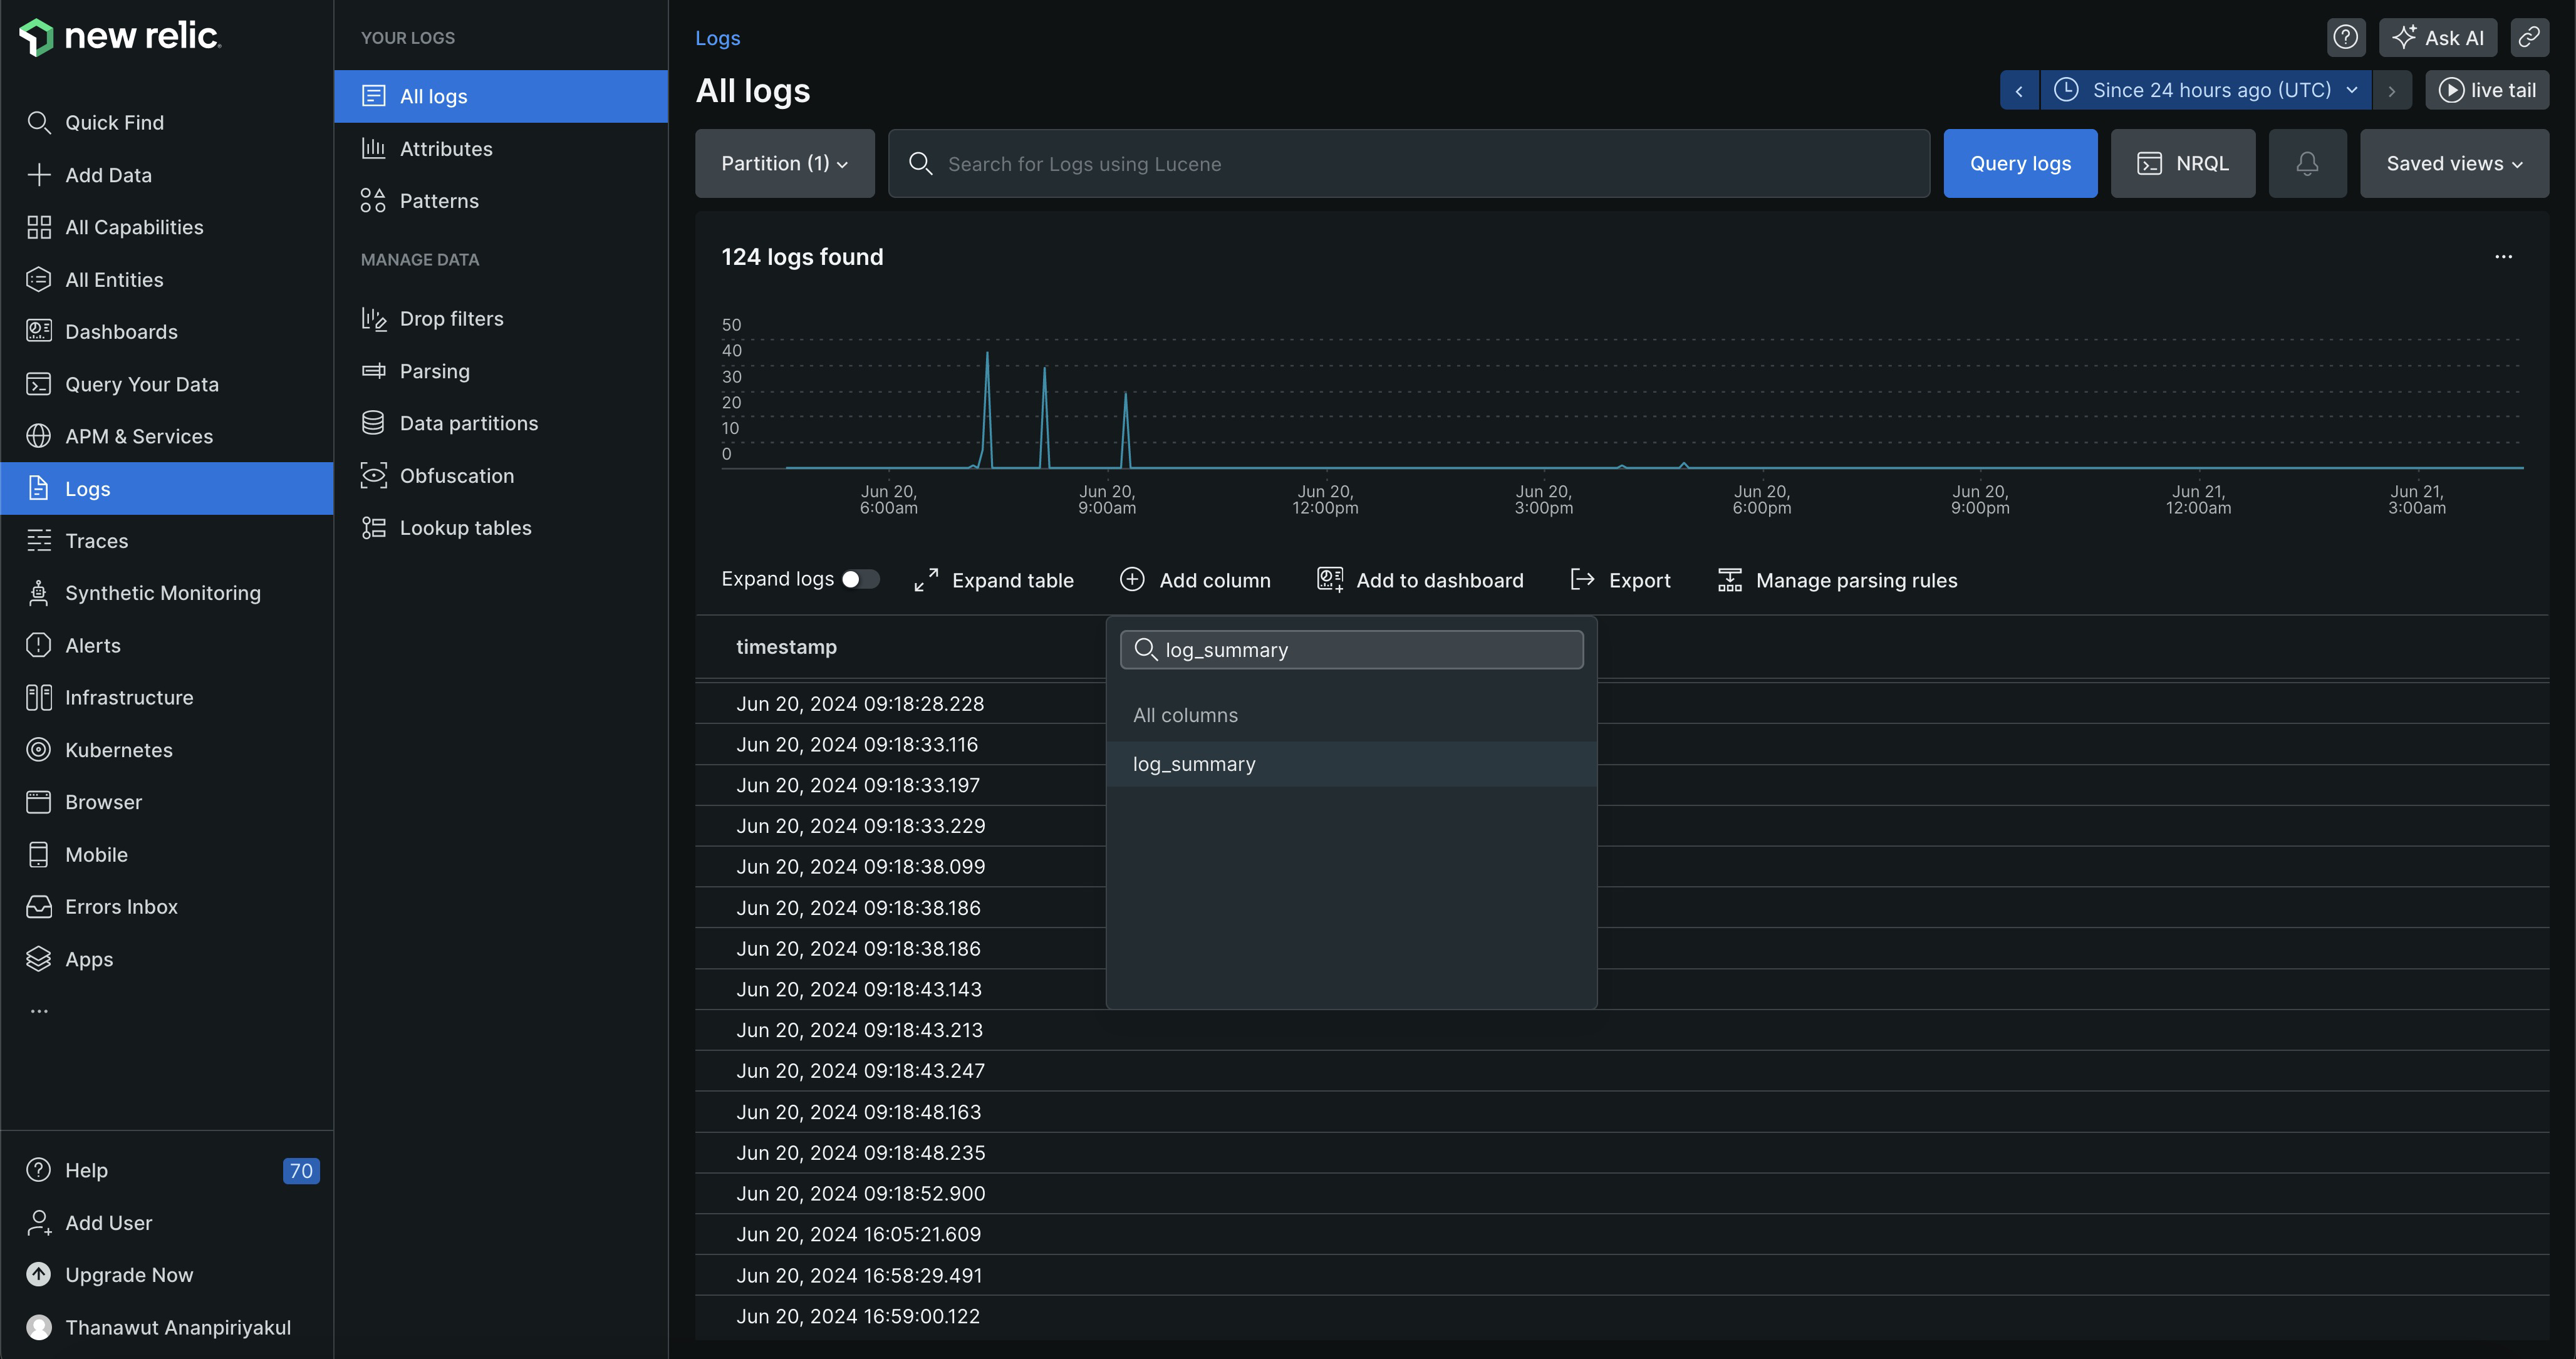The image size is (2576, 1359).
Task: Click the Query logs button
Action: click(x=2020, y=163)
